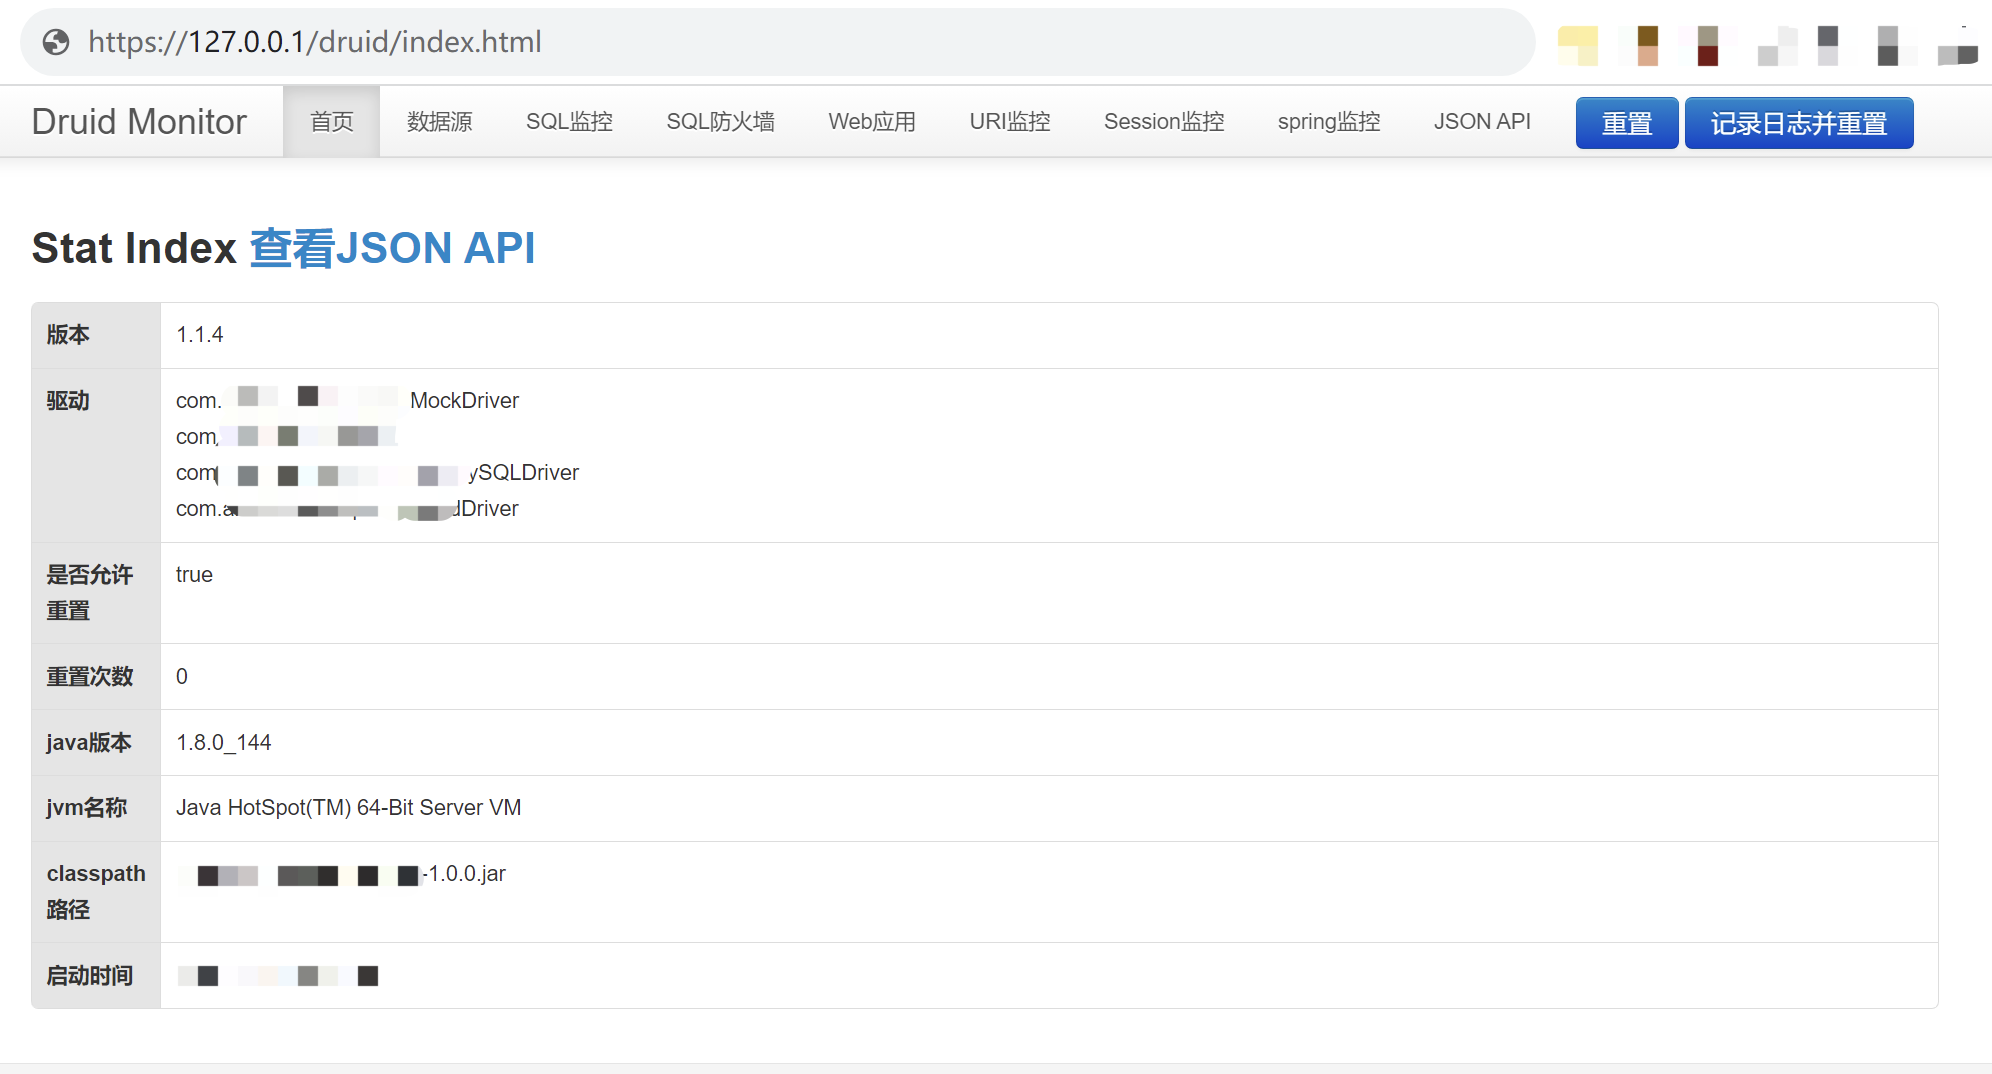Open the 数据源 tab
Viewport: 1992px width, 1074px height.
pyautogui.click(x=439, y=122)
